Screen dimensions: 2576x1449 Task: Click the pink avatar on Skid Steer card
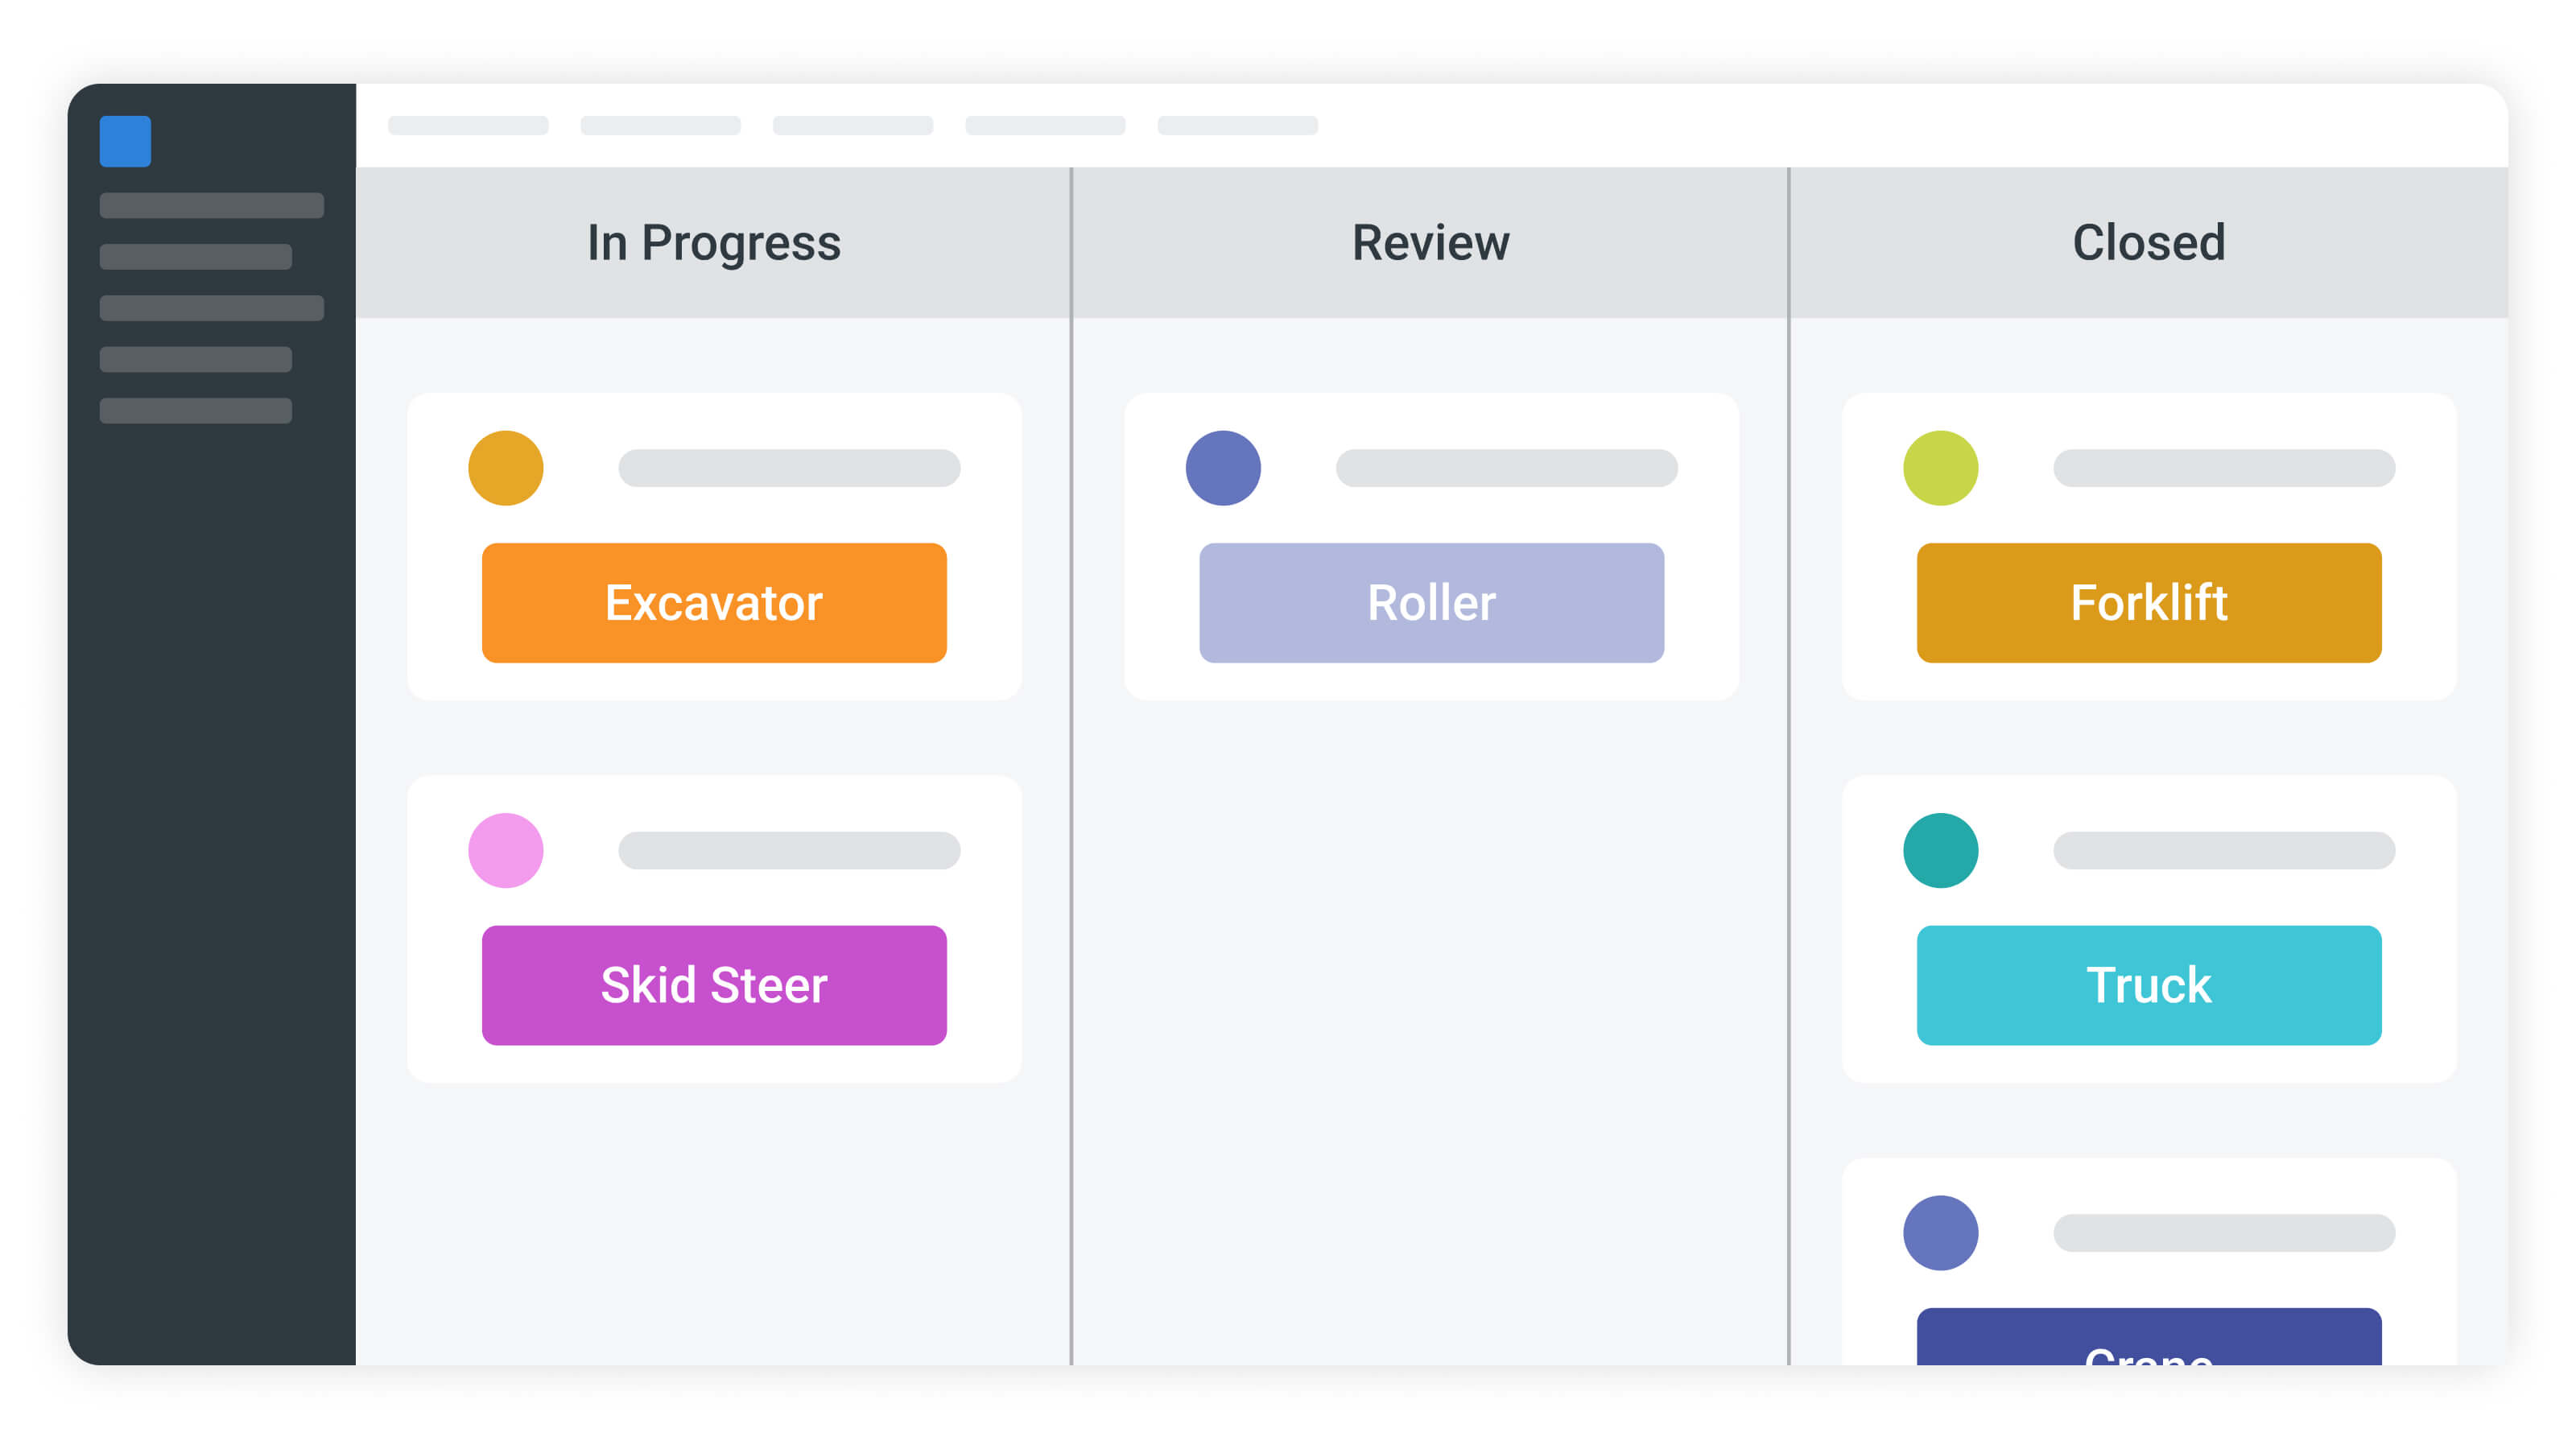(x=506, y=851)
